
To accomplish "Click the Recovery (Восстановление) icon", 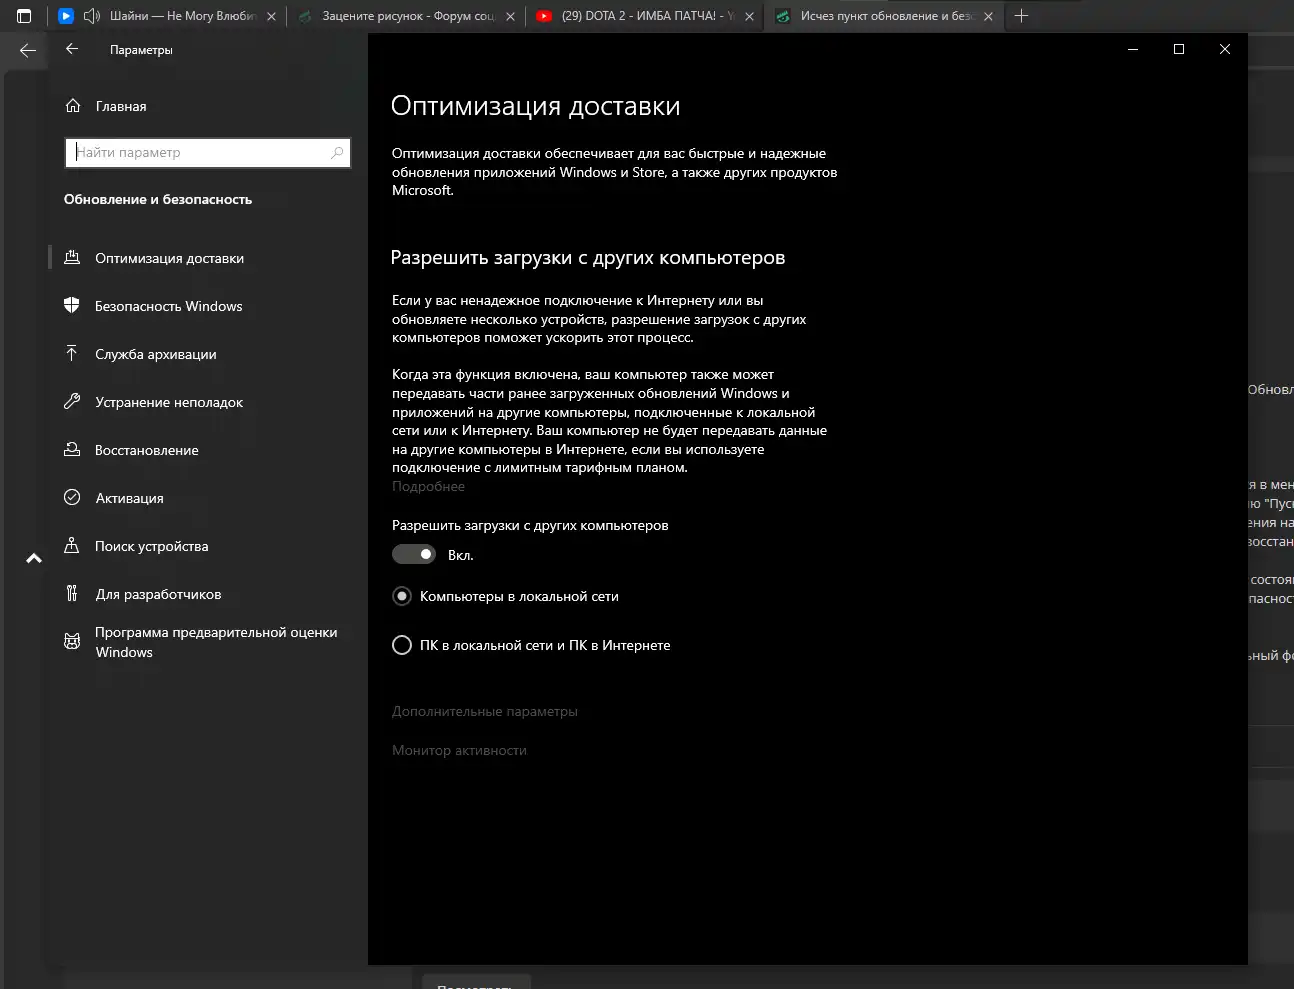I will coord(72,450).
